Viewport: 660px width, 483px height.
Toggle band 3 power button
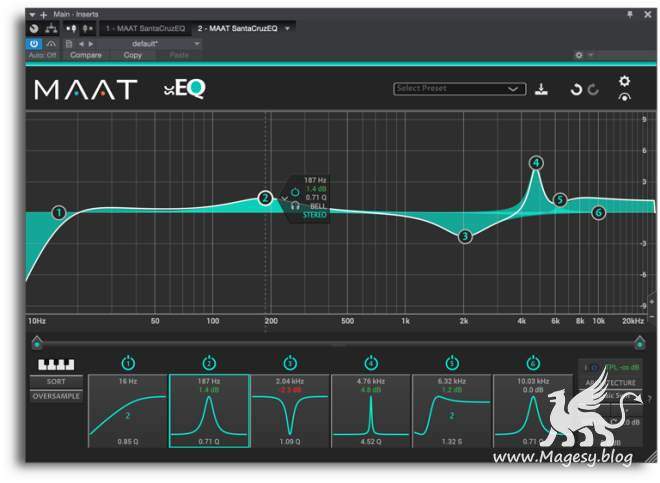coord(290,363)
